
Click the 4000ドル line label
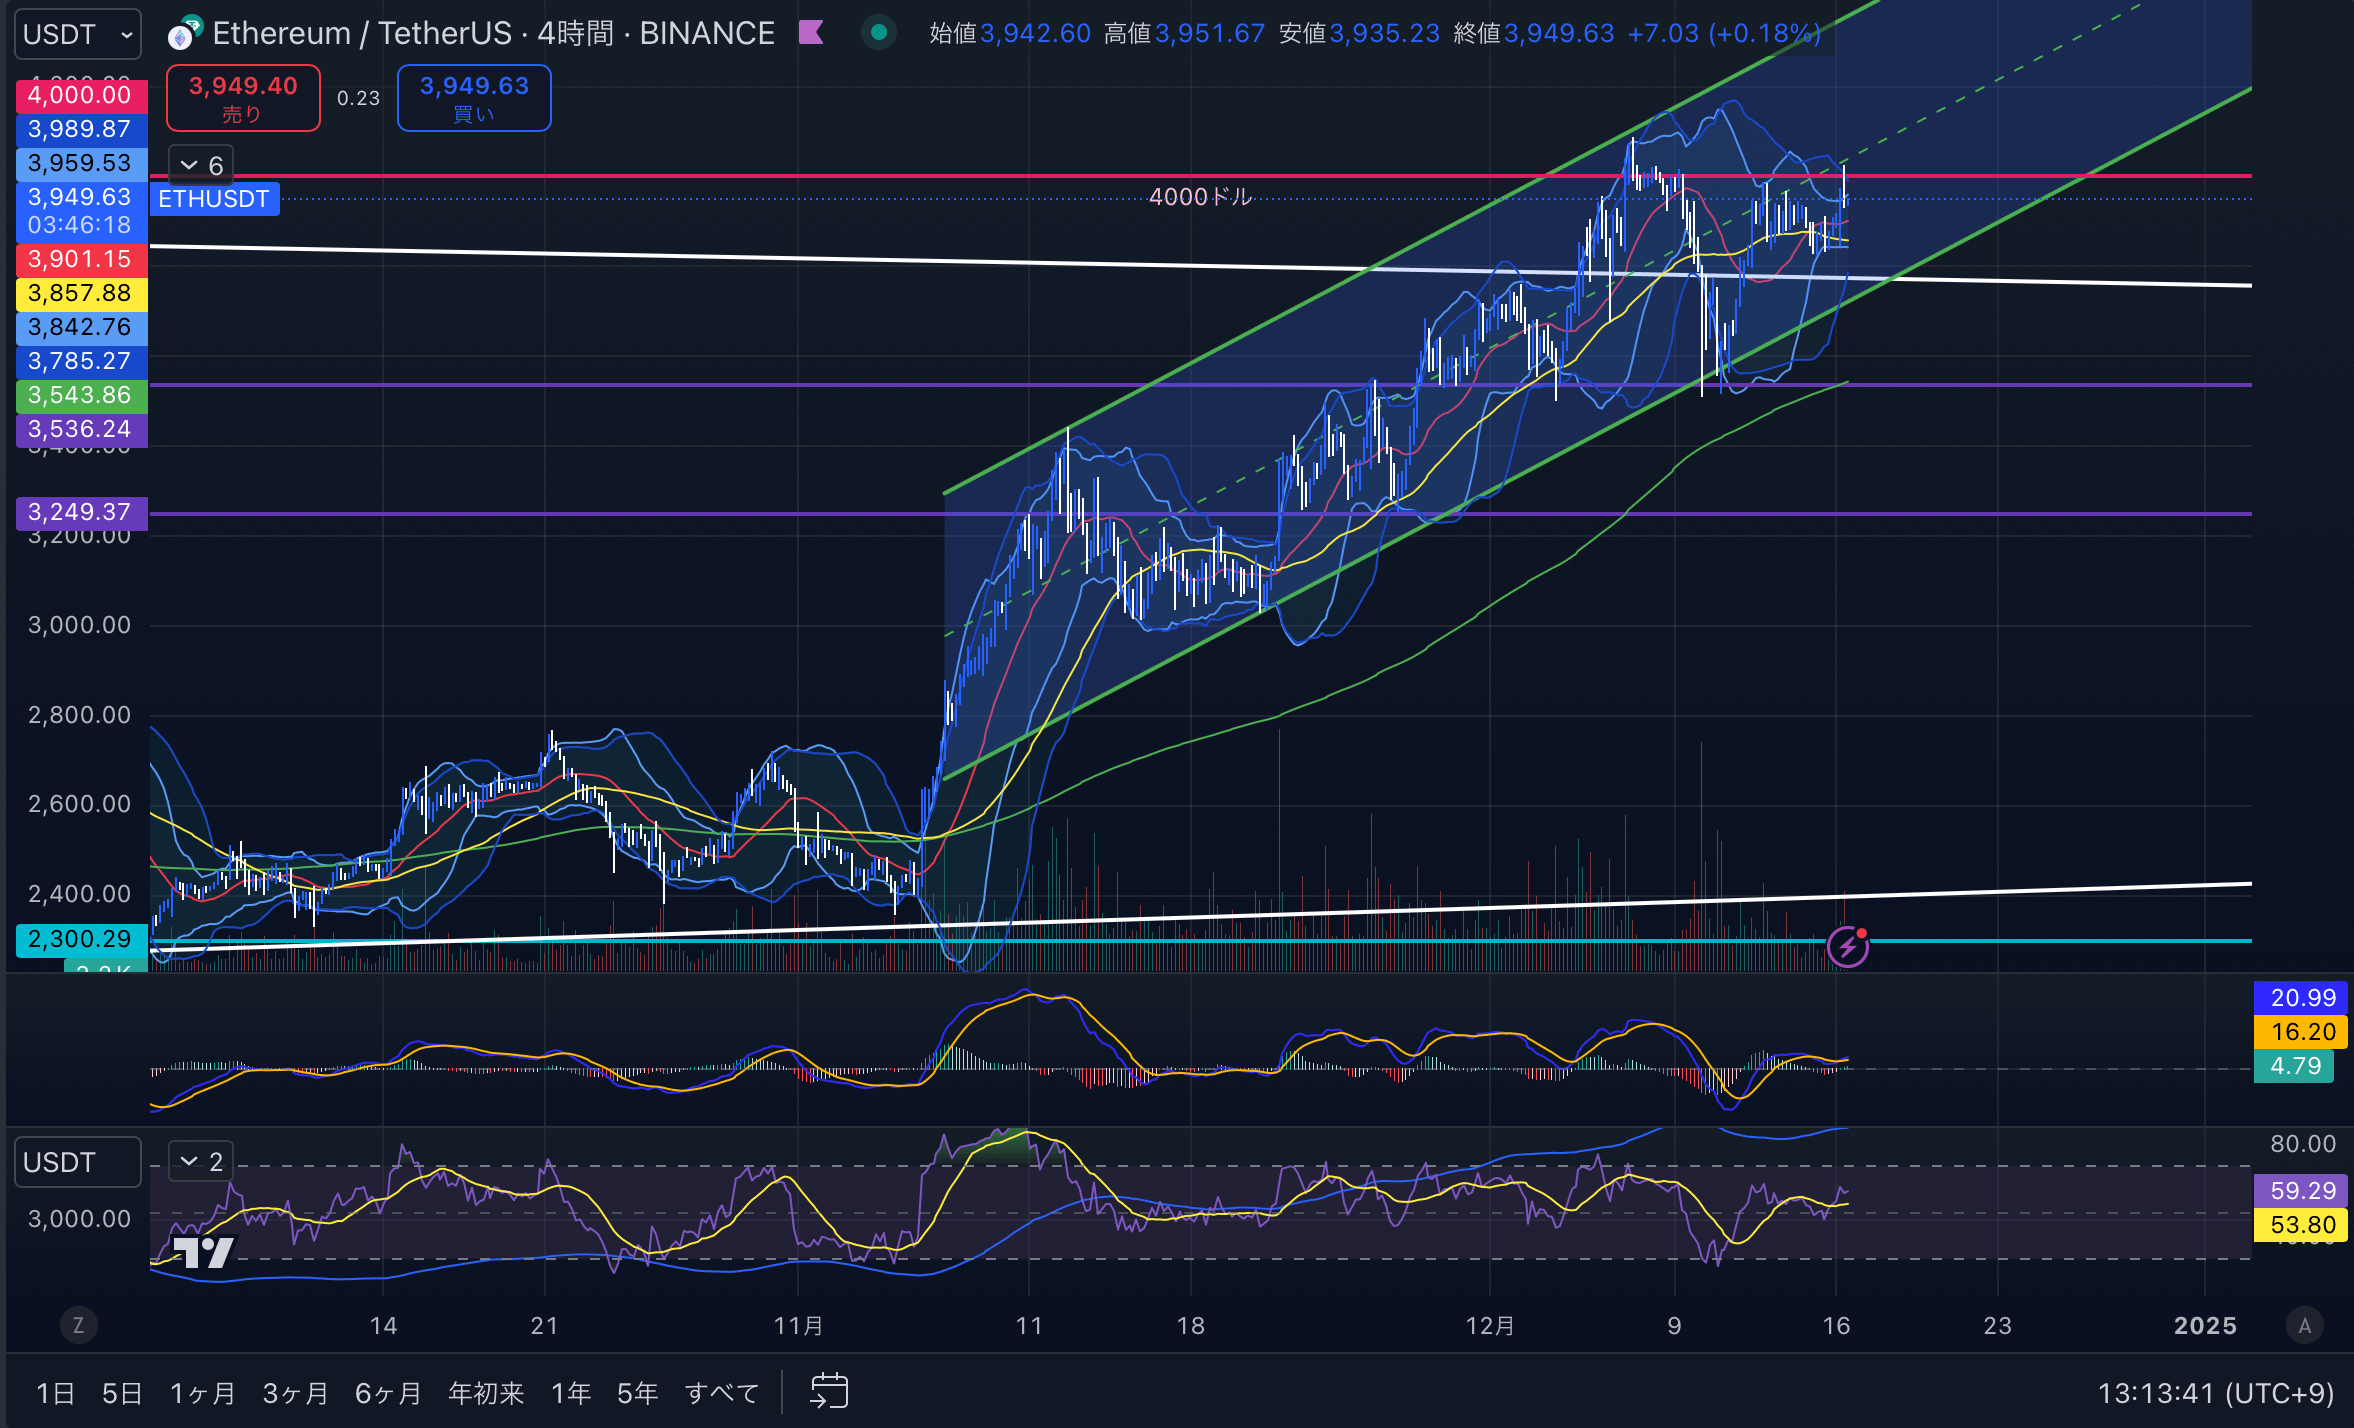click(1200, 197)
